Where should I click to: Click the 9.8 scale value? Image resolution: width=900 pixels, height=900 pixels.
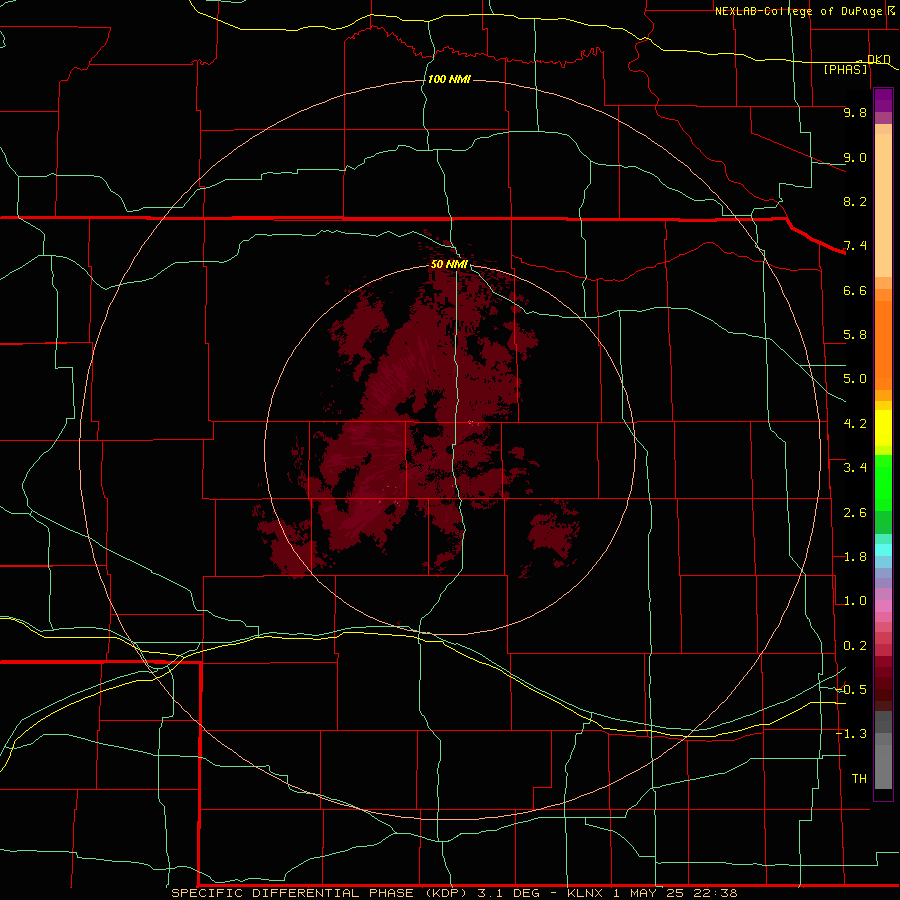click(855, 112)
